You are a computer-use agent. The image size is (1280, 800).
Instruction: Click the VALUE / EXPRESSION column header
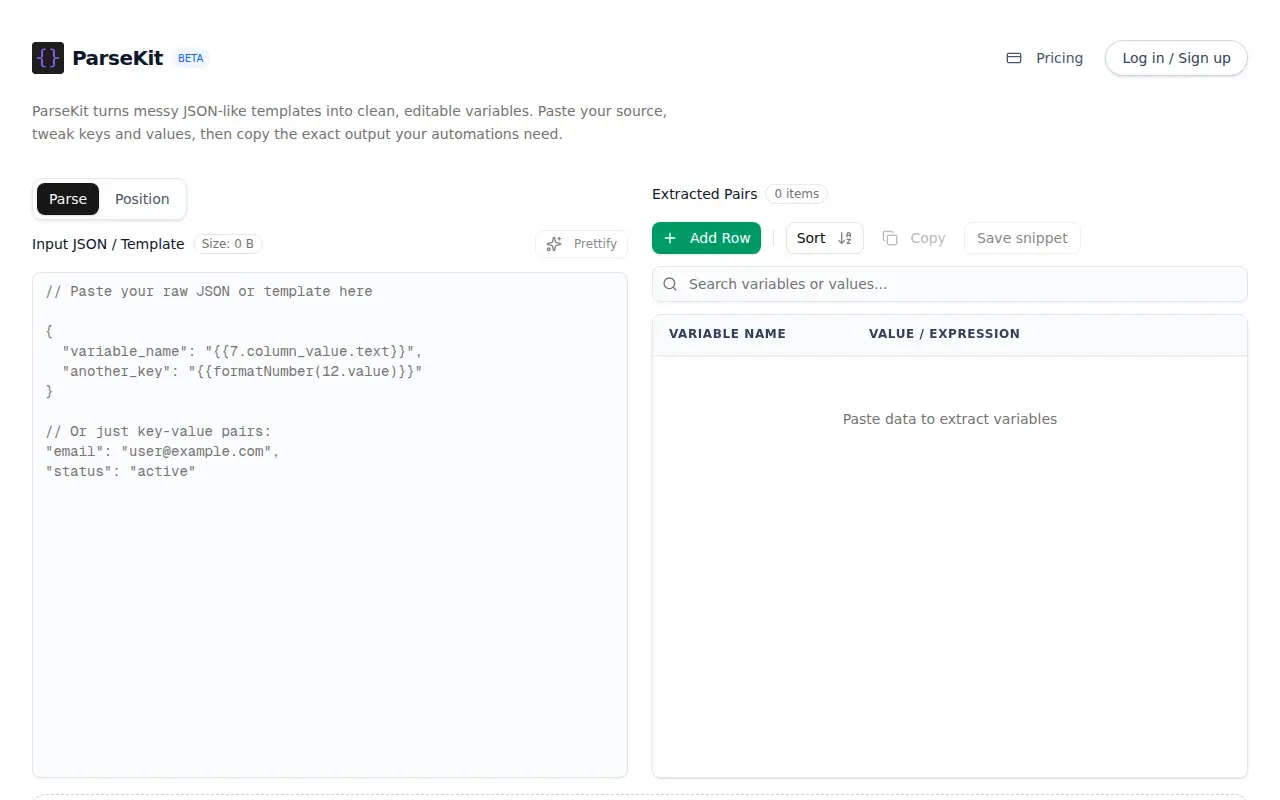click(x=944, y=334)
